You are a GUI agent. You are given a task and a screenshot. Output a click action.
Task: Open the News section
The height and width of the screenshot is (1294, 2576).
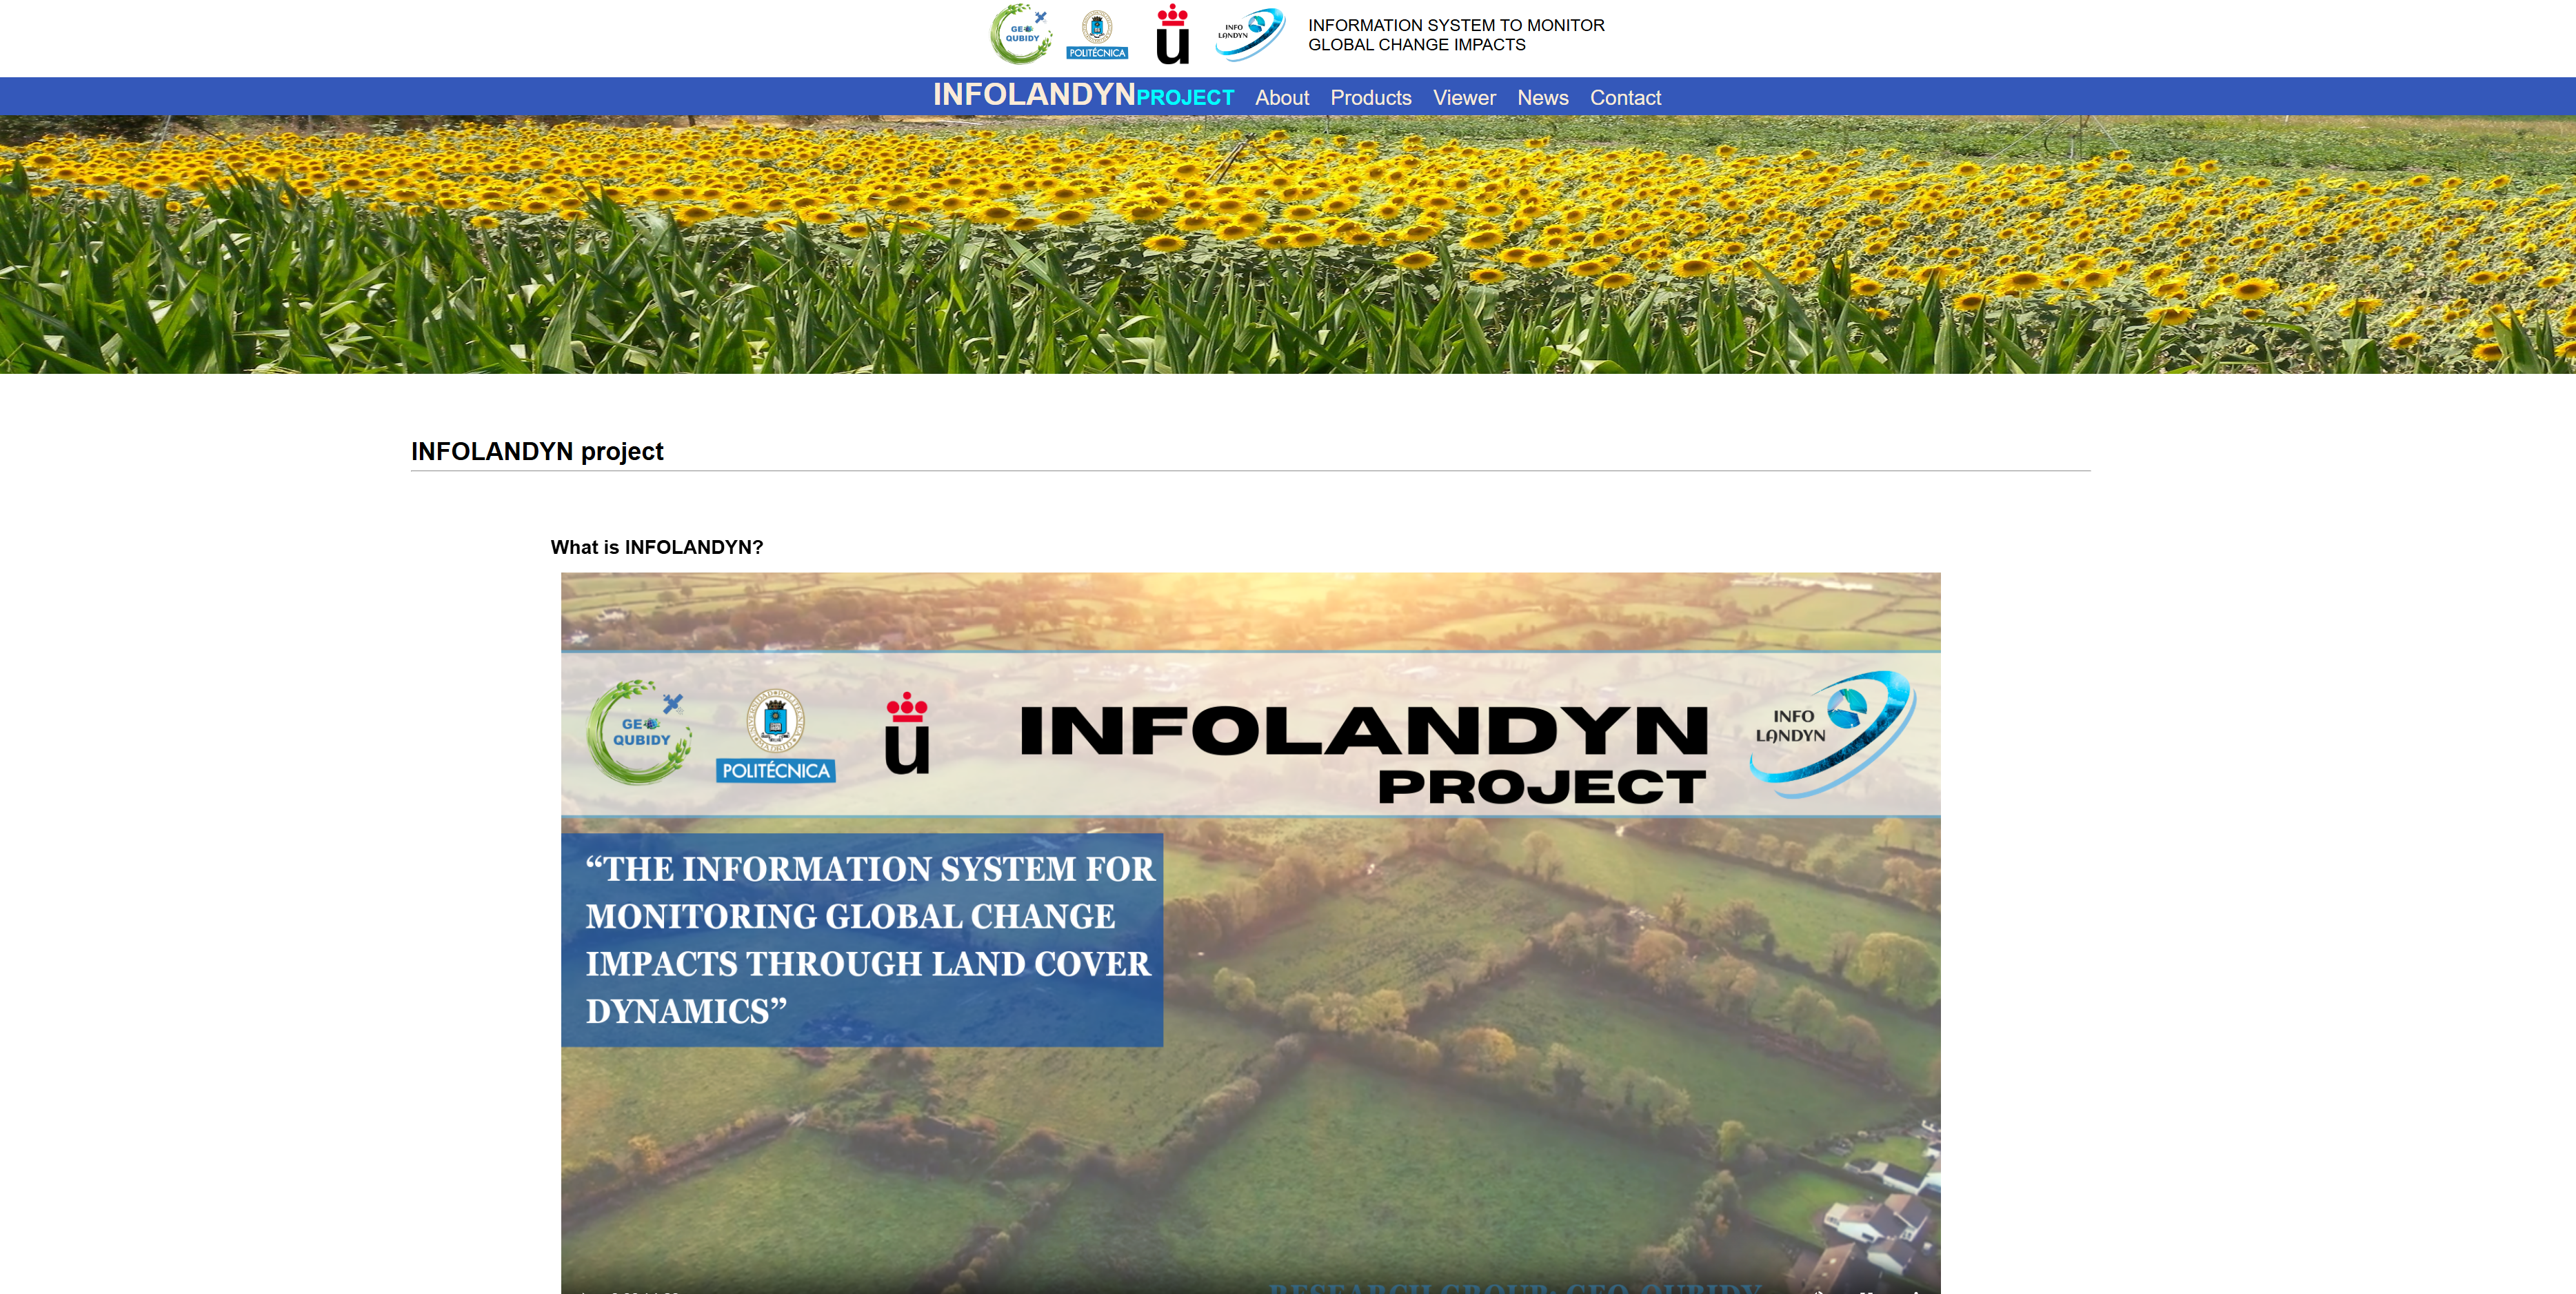(1542, 98)
